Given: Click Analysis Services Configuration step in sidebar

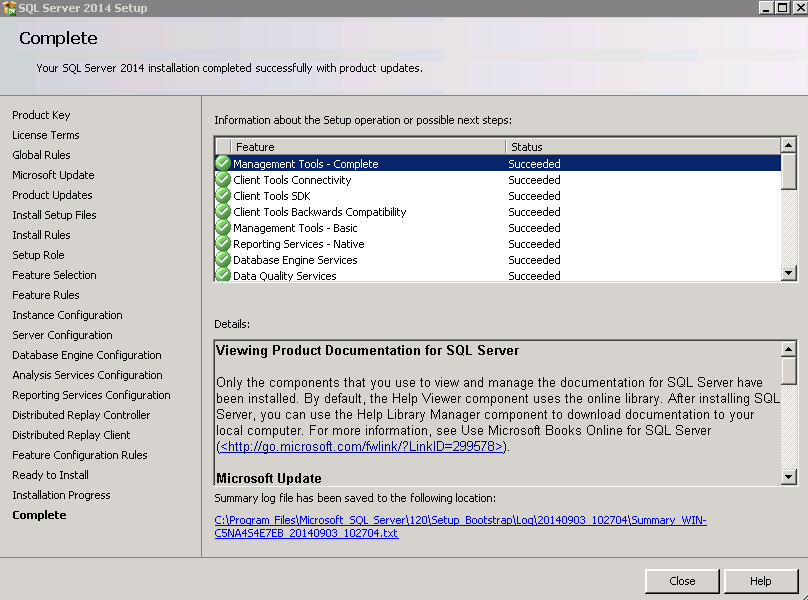Looking at the screenshot, I should [87, 375].
